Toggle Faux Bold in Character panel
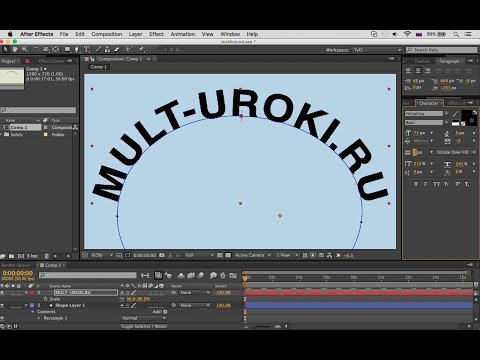 [416, 184]
